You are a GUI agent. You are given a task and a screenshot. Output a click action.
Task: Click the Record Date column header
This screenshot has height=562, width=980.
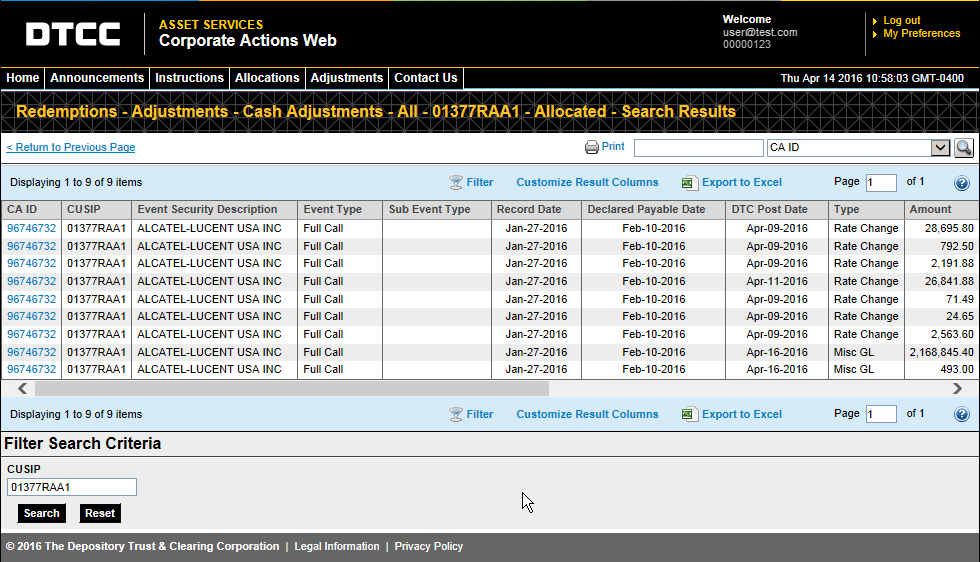[x=536, y=209]
